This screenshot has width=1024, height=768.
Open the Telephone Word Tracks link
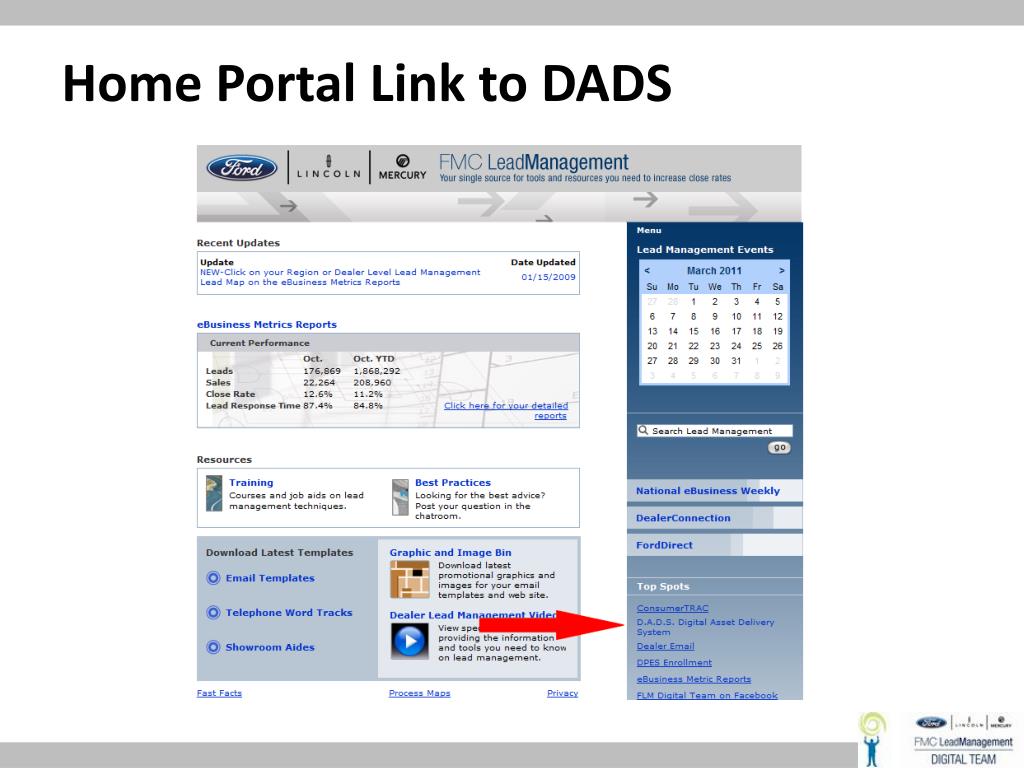click(289, 613)
